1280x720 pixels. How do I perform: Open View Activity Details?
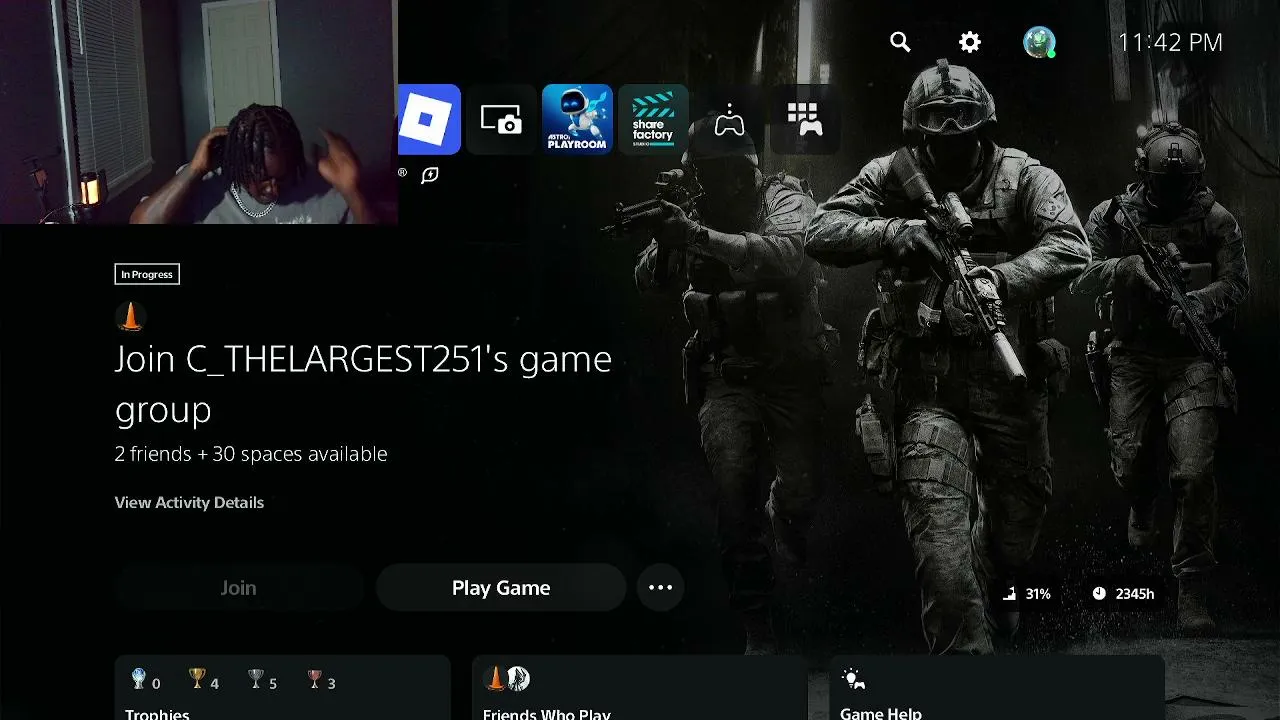coord(189,502)
